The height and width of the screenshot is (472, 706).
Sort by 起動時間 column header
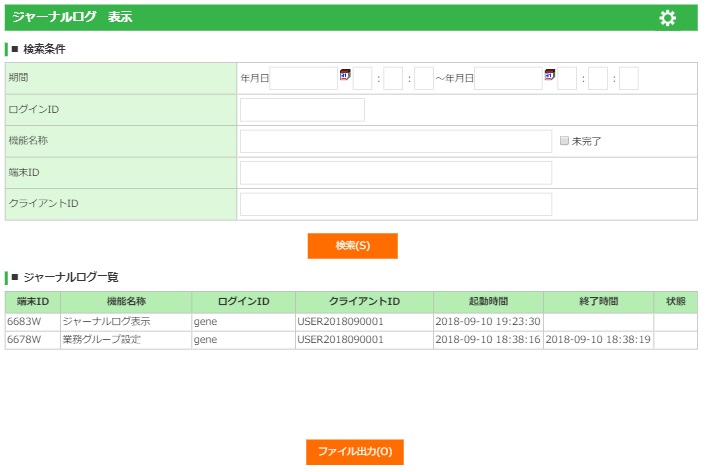click(488, 302)
